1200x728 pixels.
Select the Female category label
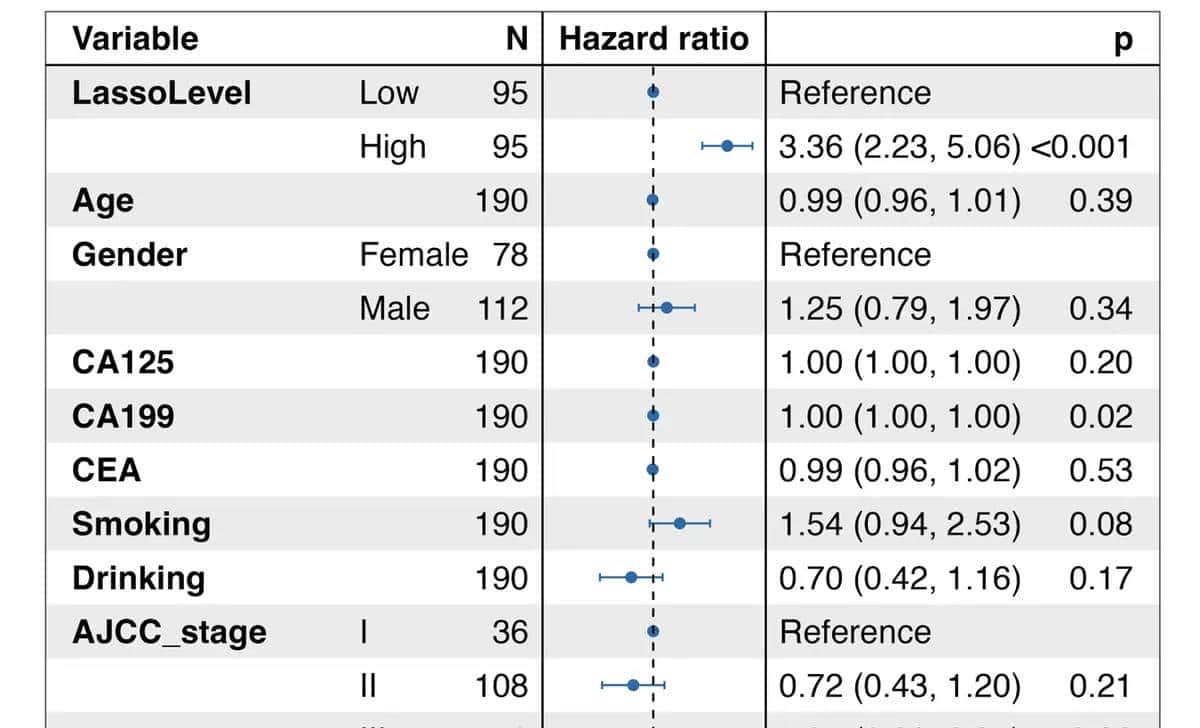413,254
